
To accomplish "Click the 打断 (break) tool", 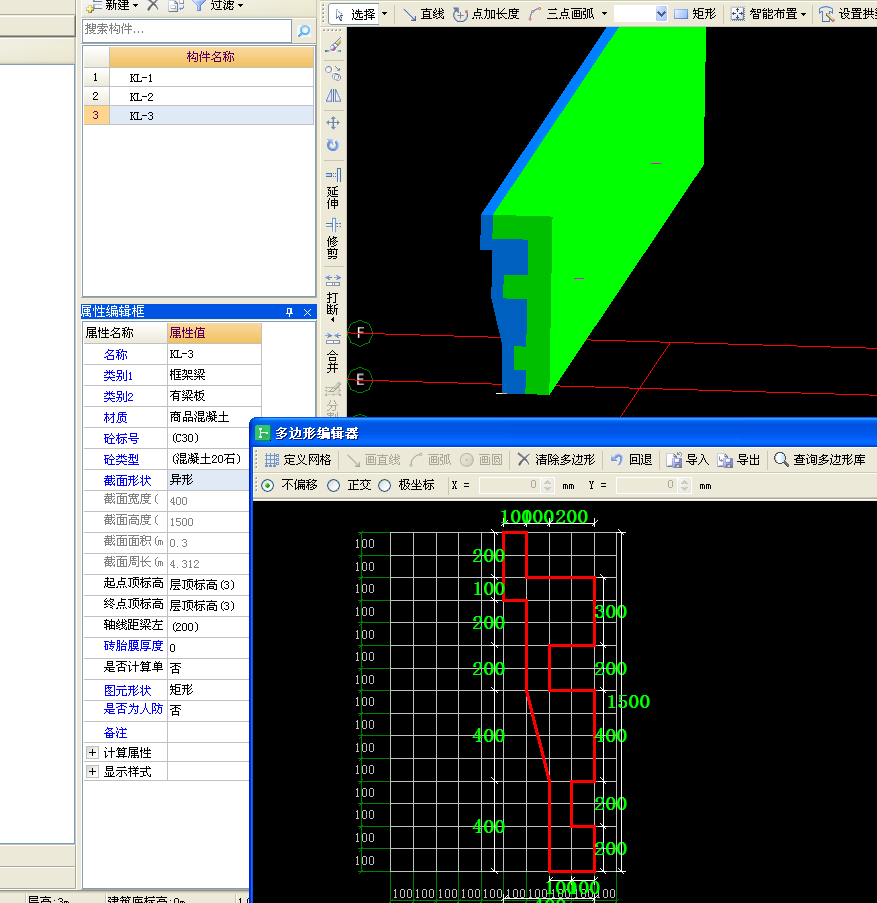I will coord(333,297).
